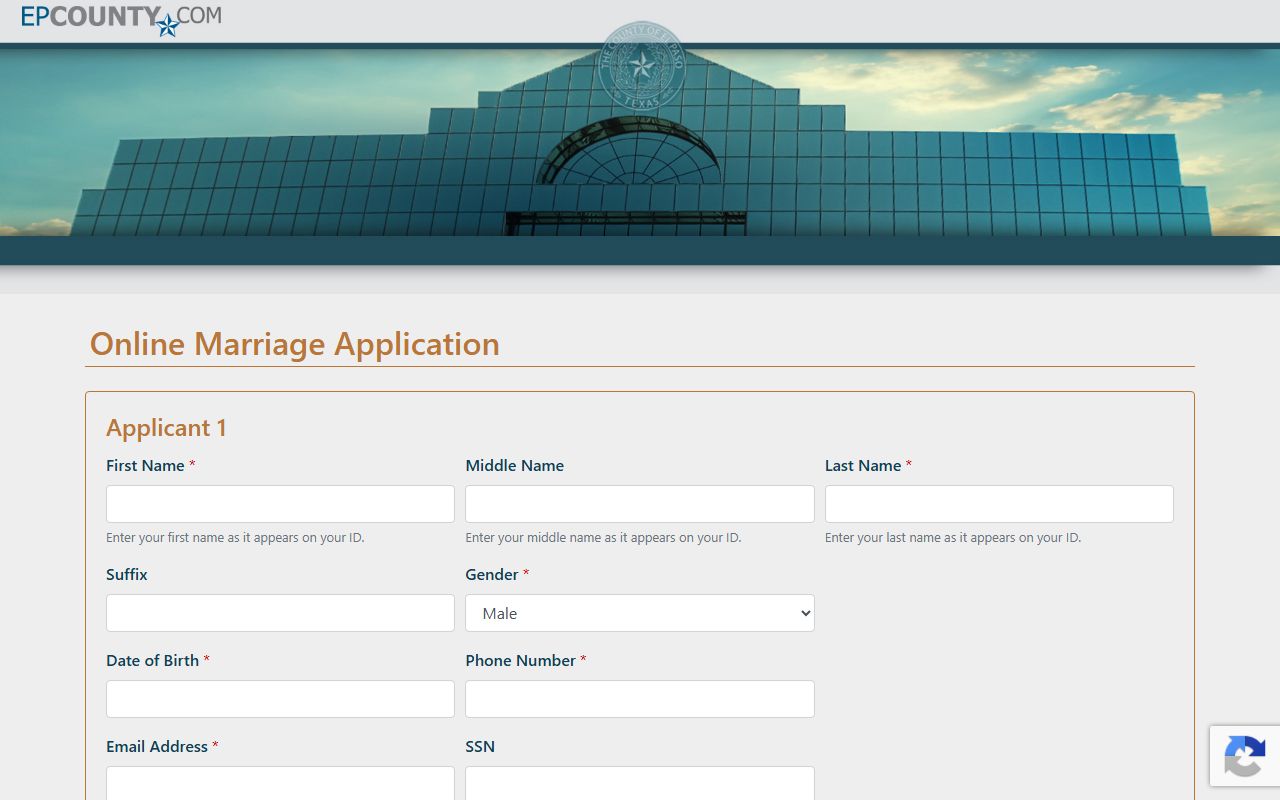Image resolution: width=1280 pixels, height=800 pixels.
Task: Focus the Phone Number input box
Action: click(x=640, y=699)
